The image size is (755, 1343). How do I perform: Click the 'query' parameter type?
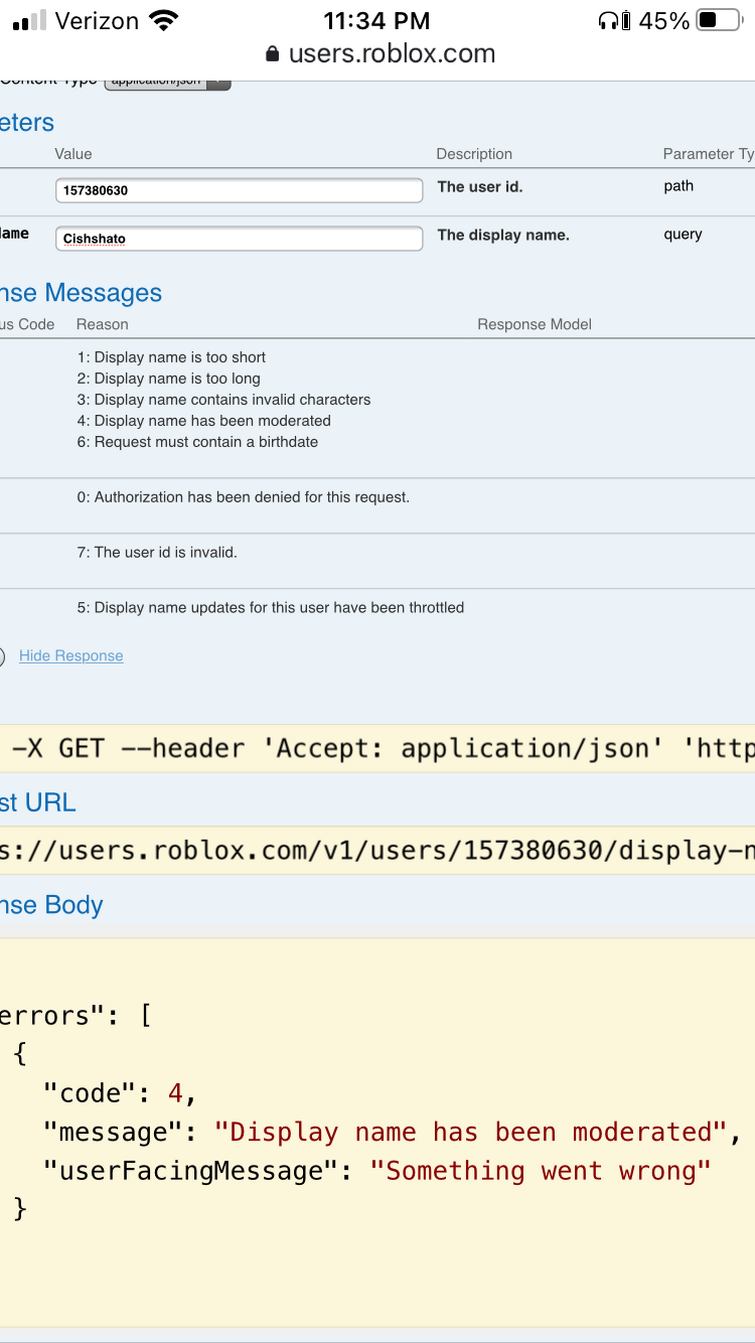(x=683, y=234)
